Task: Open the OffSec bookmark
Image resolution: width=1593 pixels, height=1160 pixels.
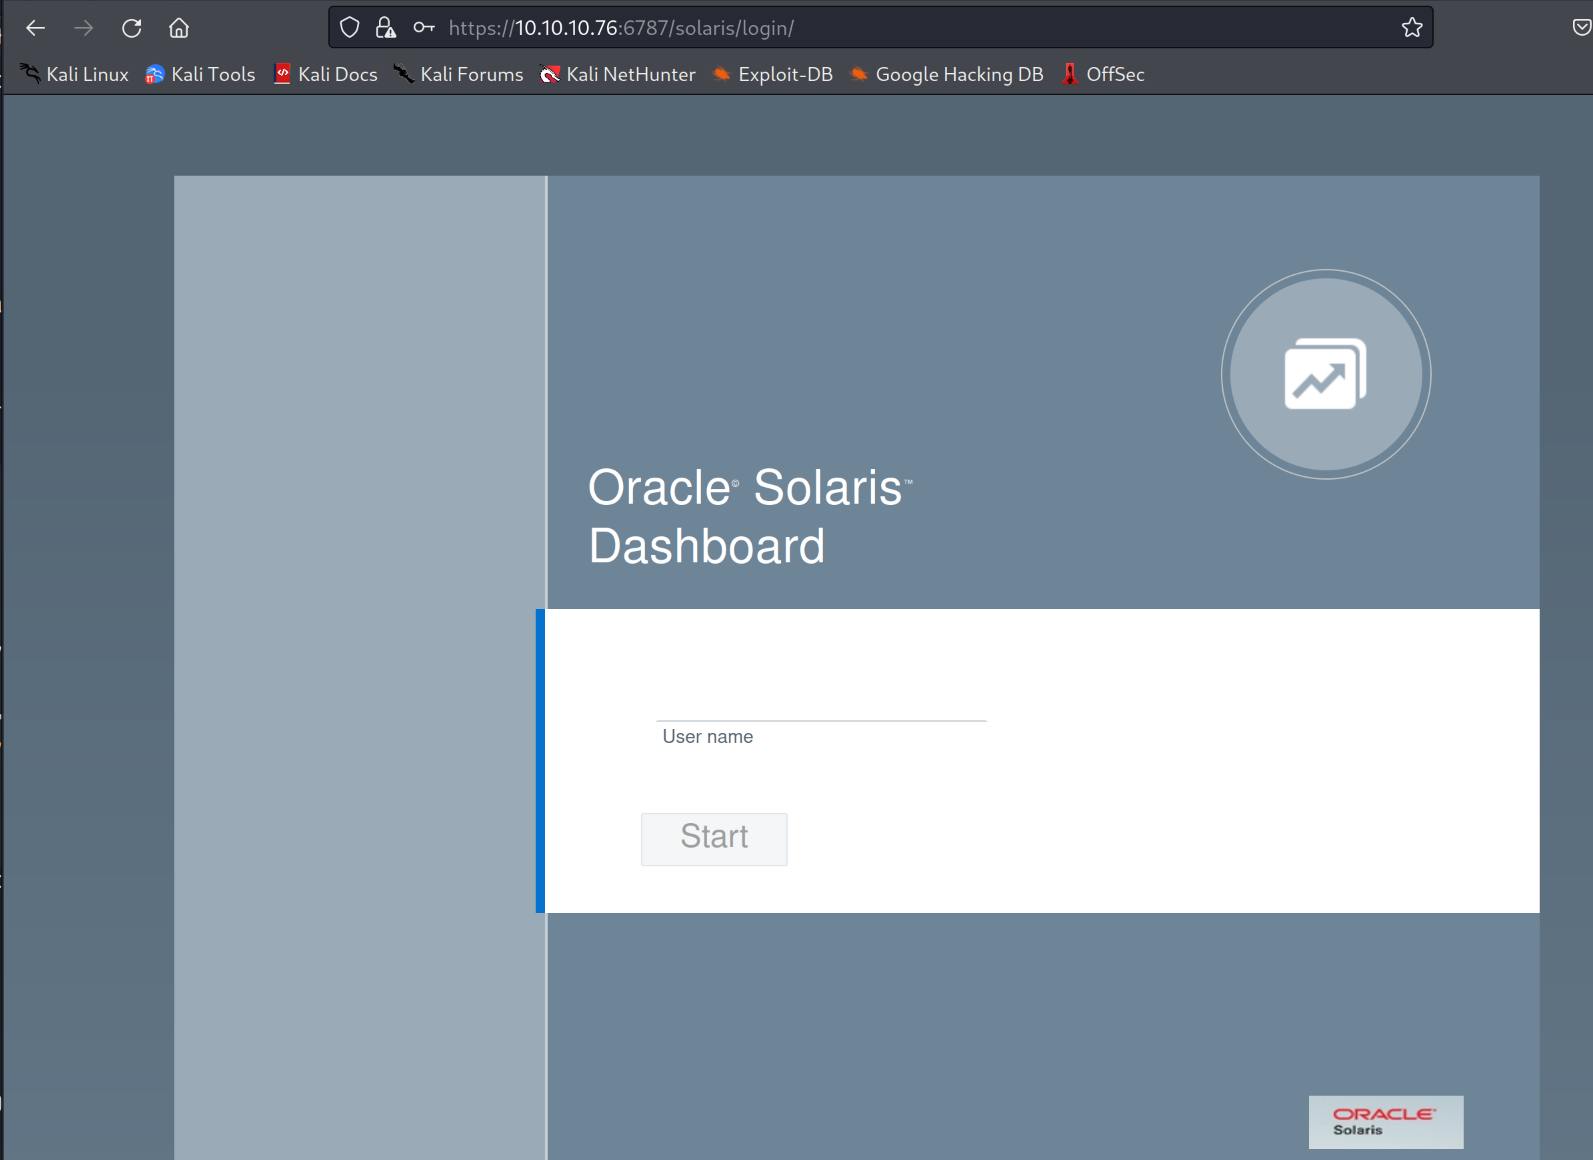Action: click(x=1103, y=74)
